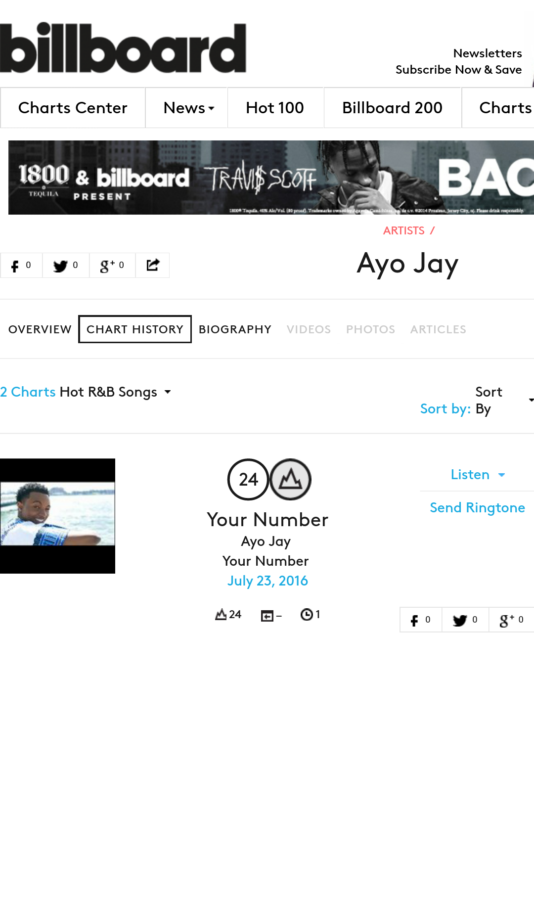Screen dimensions: 534x900
Task: Share the song via the lower Google Plus icon
Action: click(512, 620)
